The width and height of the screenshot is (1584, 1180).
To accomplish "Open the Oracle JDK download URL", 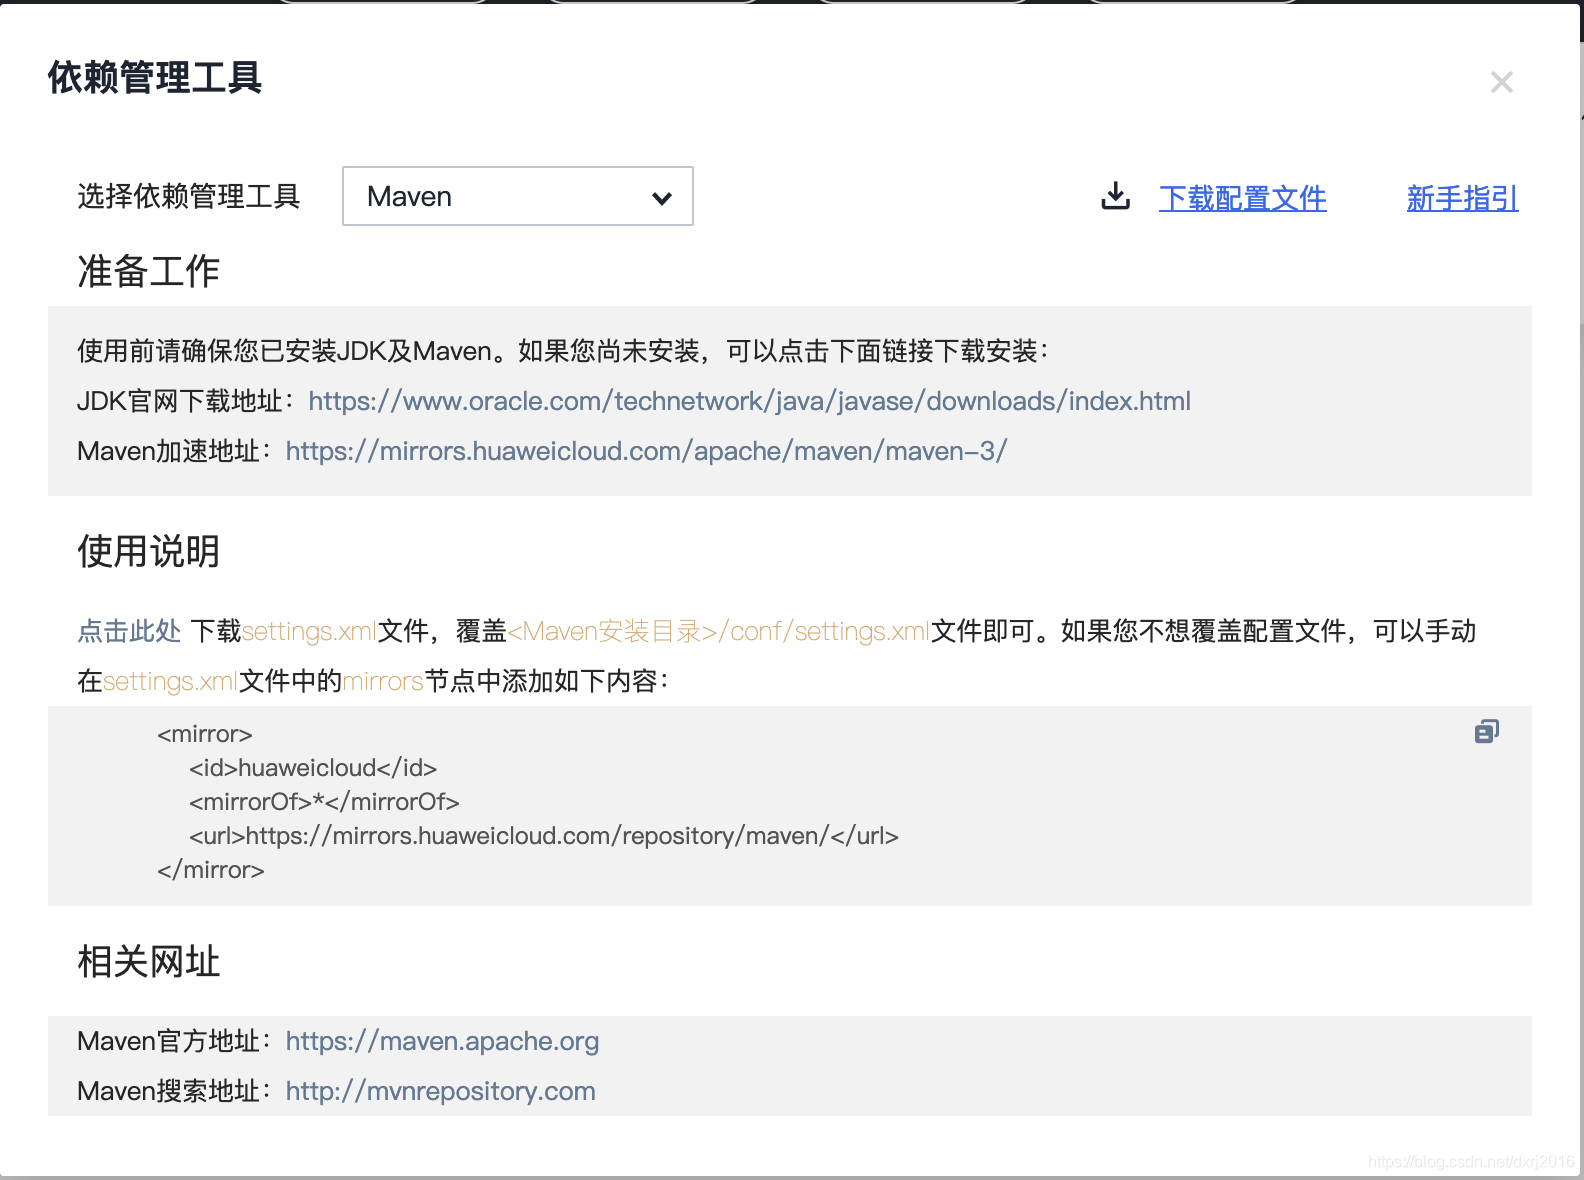I will [749, 401].
